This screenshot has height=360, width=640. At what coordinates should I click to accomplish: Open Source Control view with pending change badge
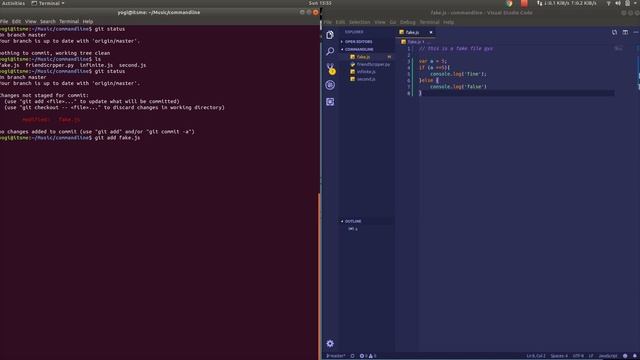[x=331, y=68]
